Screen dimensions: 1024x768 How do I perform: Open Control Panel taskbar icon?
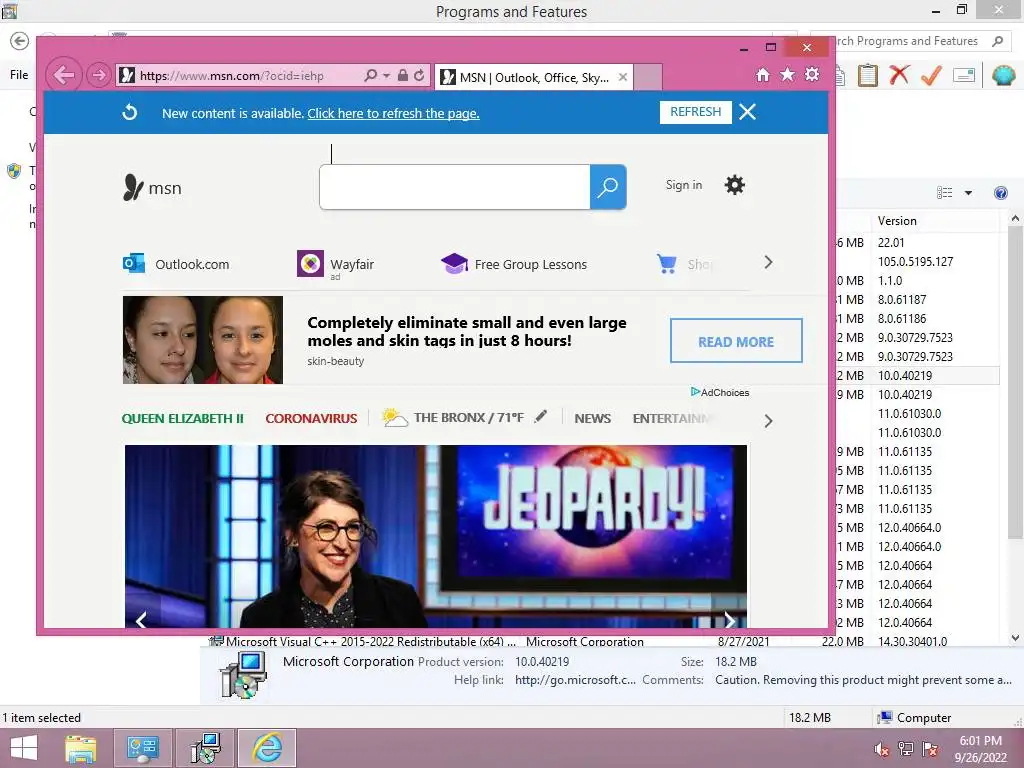pos(142,748)
